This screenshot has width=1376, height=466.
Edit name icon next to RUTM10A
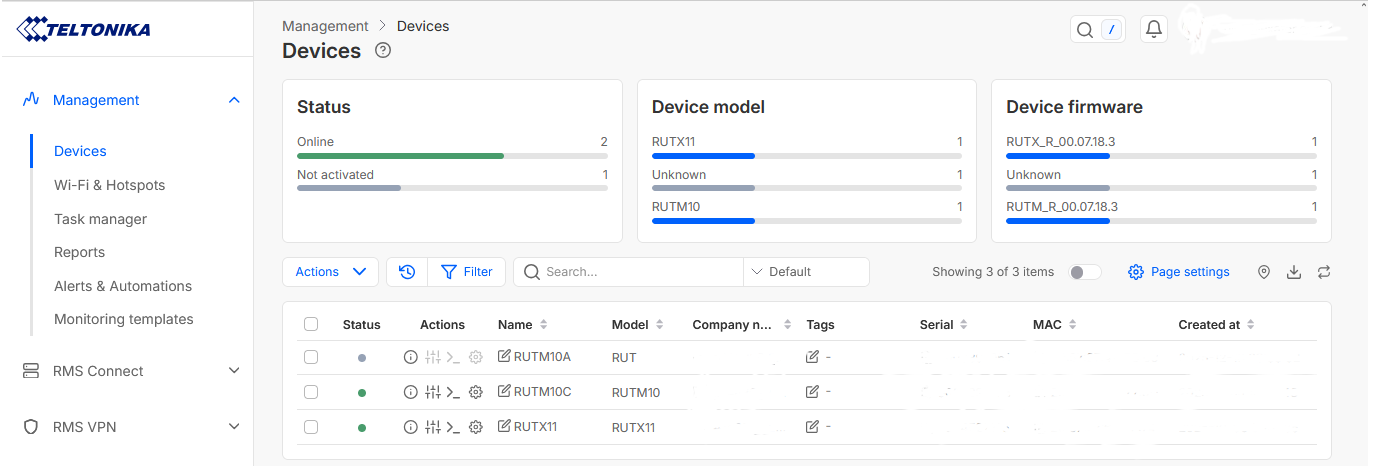click(504, 357)
